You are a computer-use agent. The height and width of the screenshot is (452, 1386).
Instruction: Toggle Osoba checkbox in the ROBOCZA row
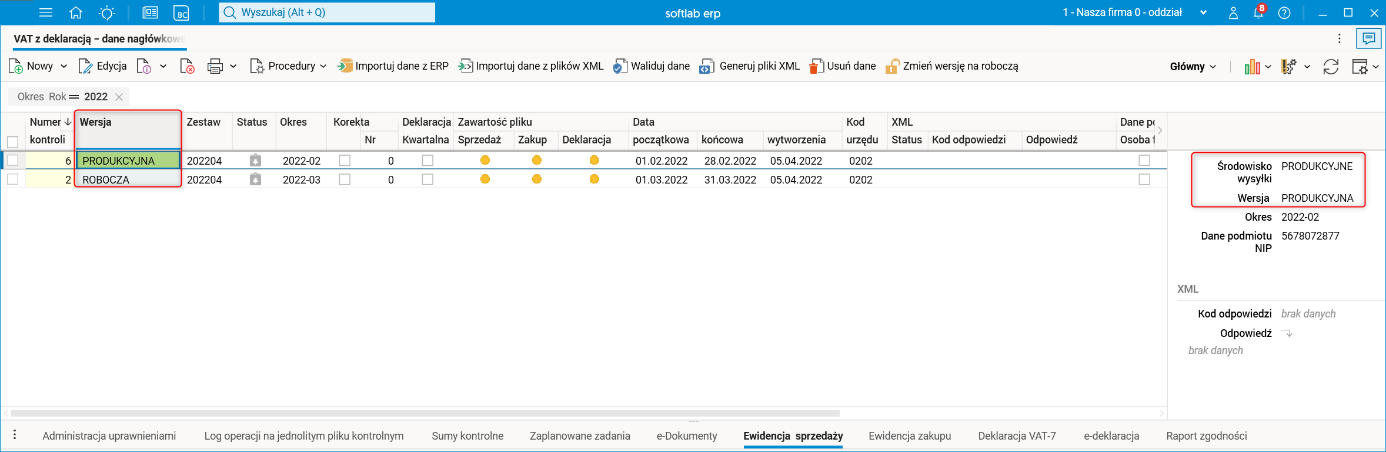pyautogui.click(x=1144, y=179)
